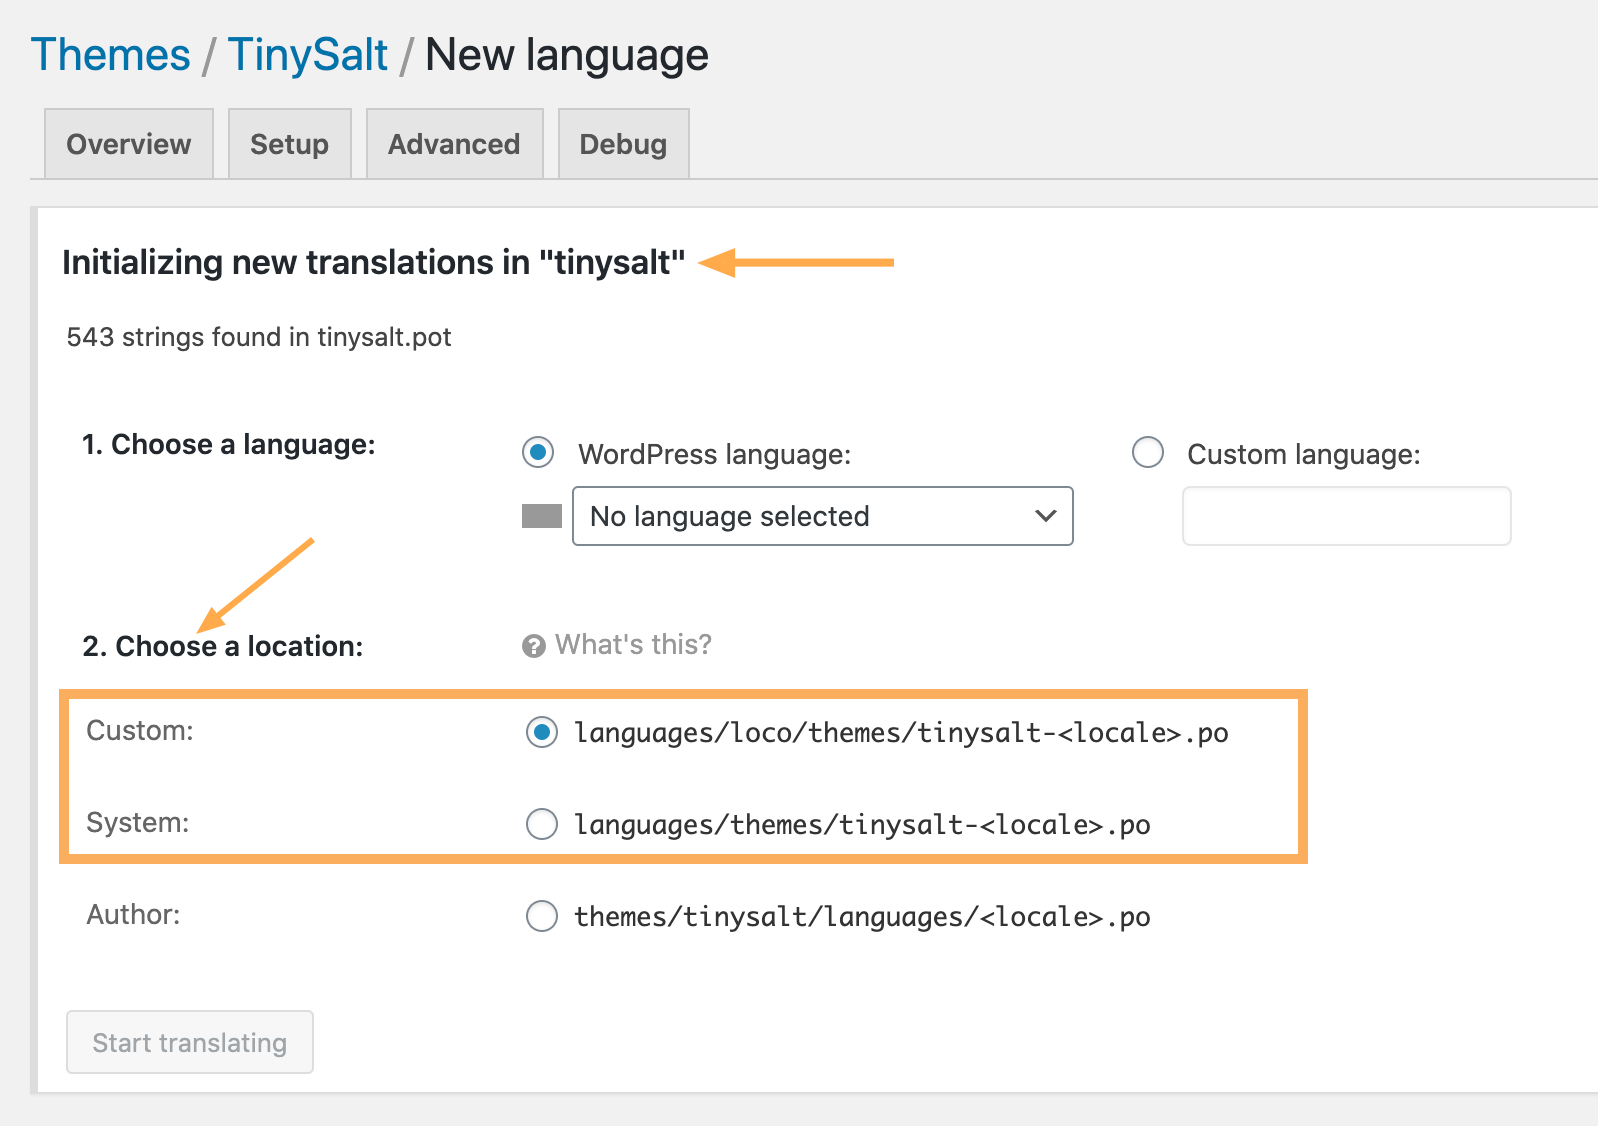The image size is (1598, 1126).
Task: Click the Start translating button
Action: click(x=190, y=1042)
